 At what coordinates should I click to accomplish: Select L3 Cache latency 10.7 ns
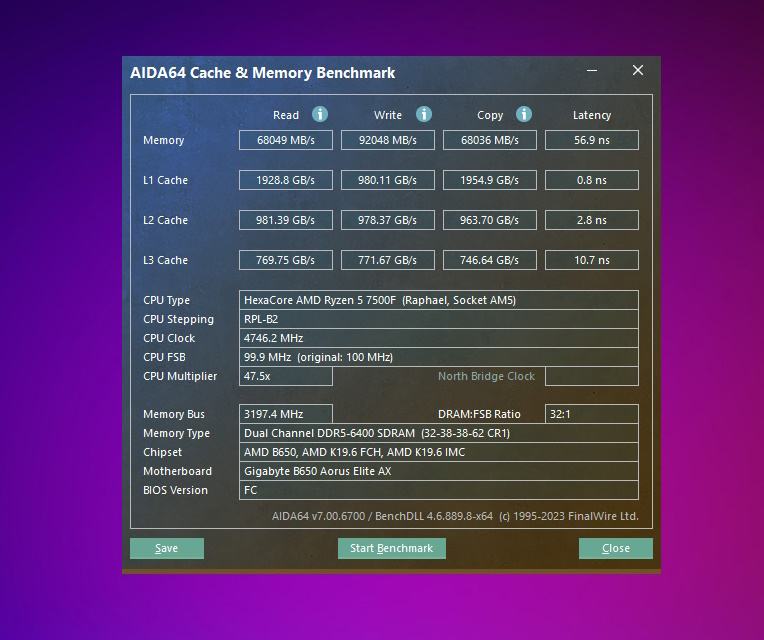592,260
